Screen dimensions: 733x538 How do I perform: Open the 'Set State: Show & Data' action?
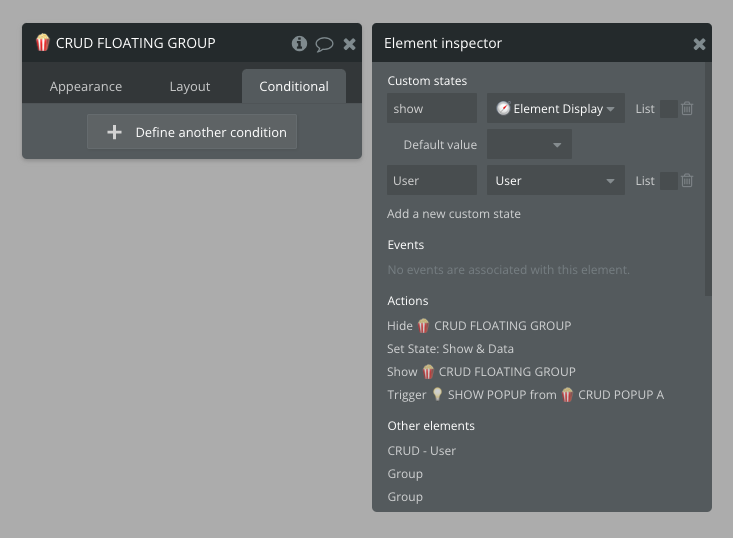click(450, 348)
